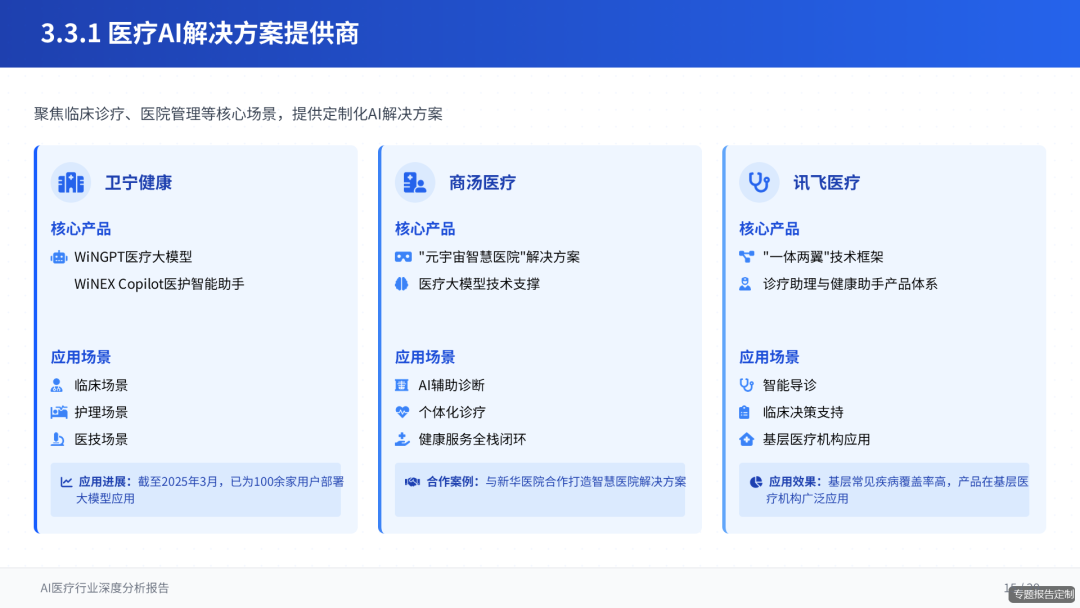Click the trend chart icon in 应用进展 box
The image size is (1080, 608).
(x=67, y=481)
